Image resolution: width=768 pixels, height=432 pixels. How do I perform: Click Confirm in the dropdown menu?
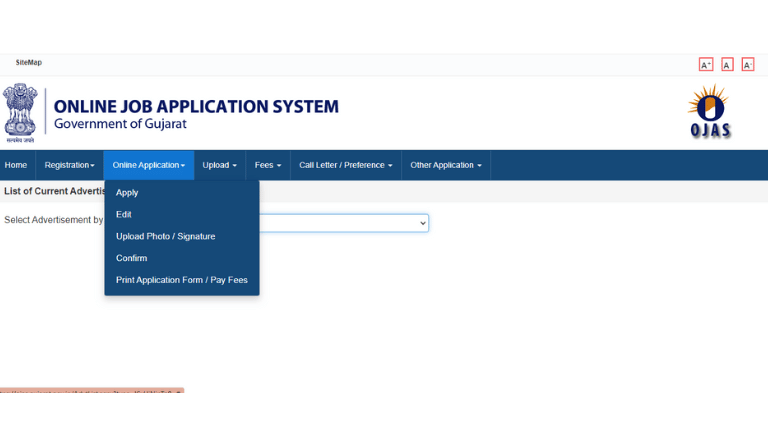131,259
